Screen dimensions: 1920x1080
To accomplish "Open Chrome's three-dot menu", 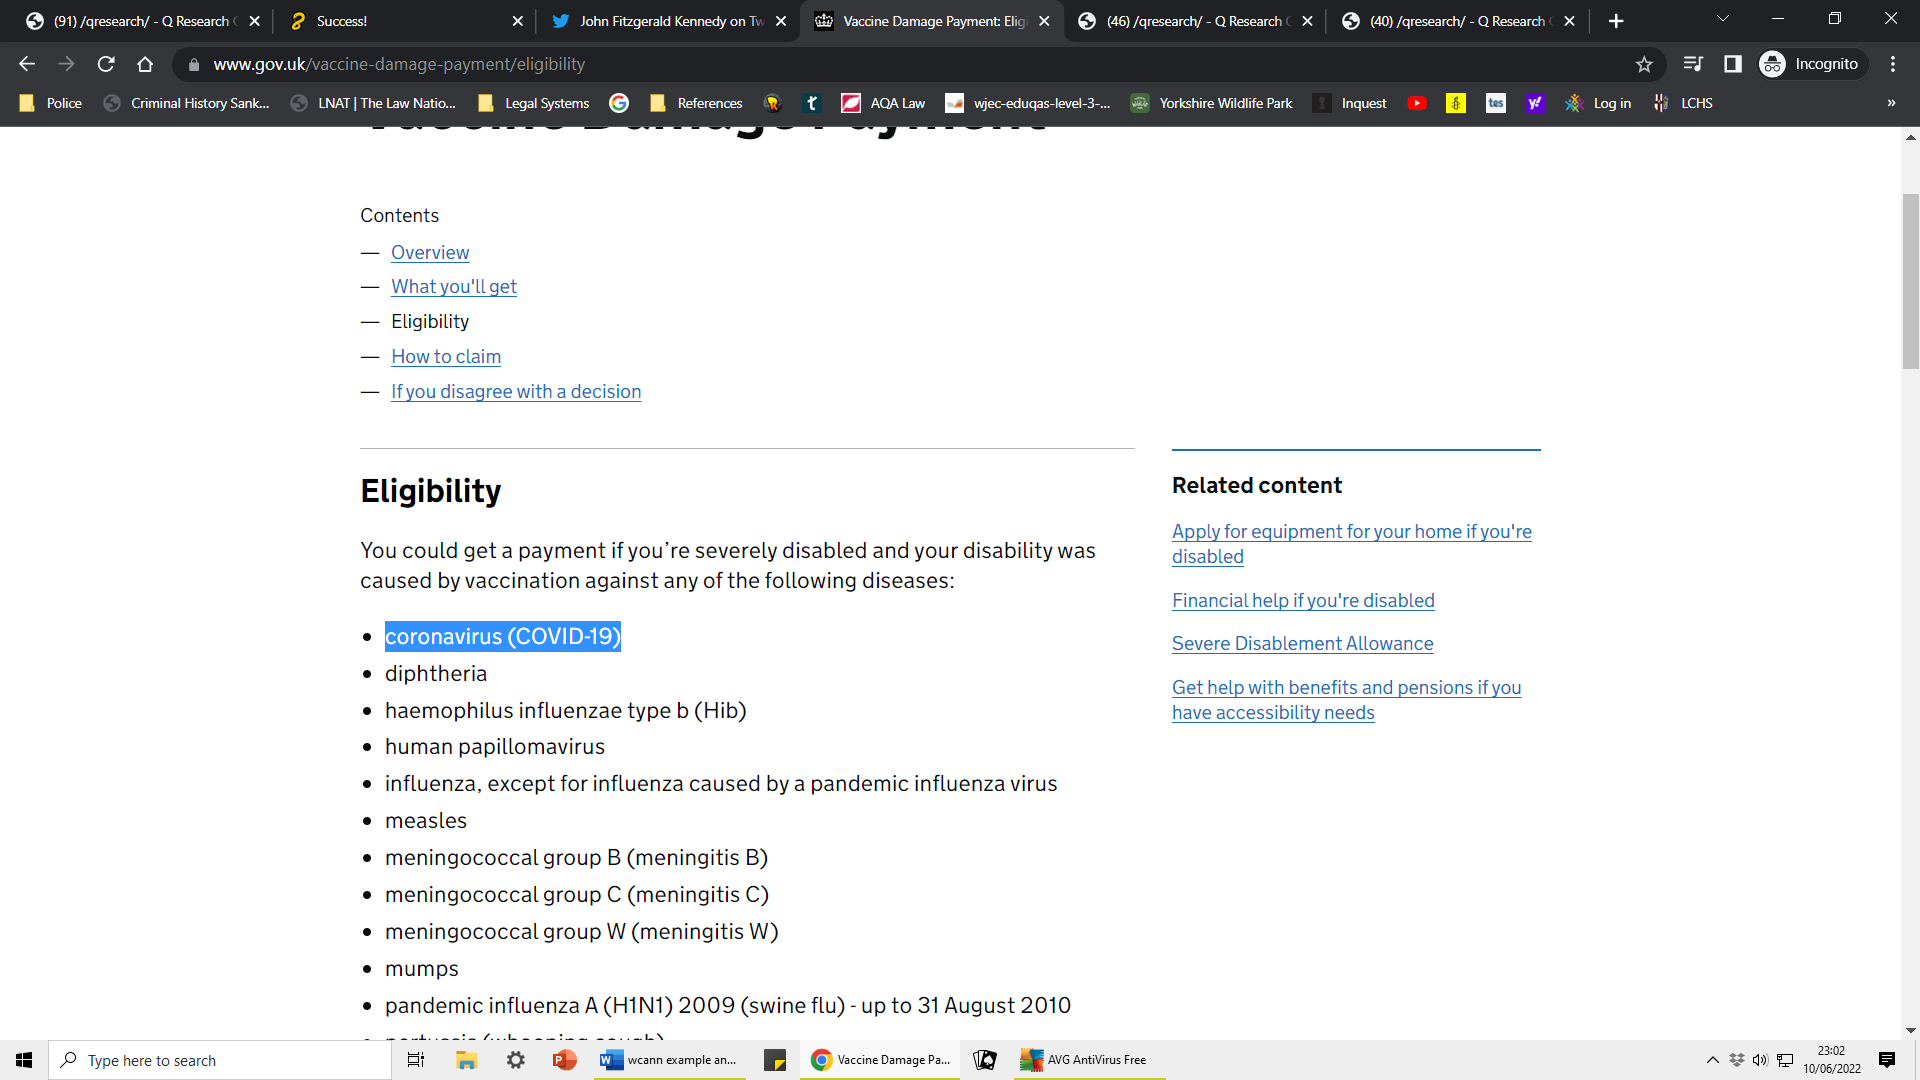I will click(x=1893, y=64).
